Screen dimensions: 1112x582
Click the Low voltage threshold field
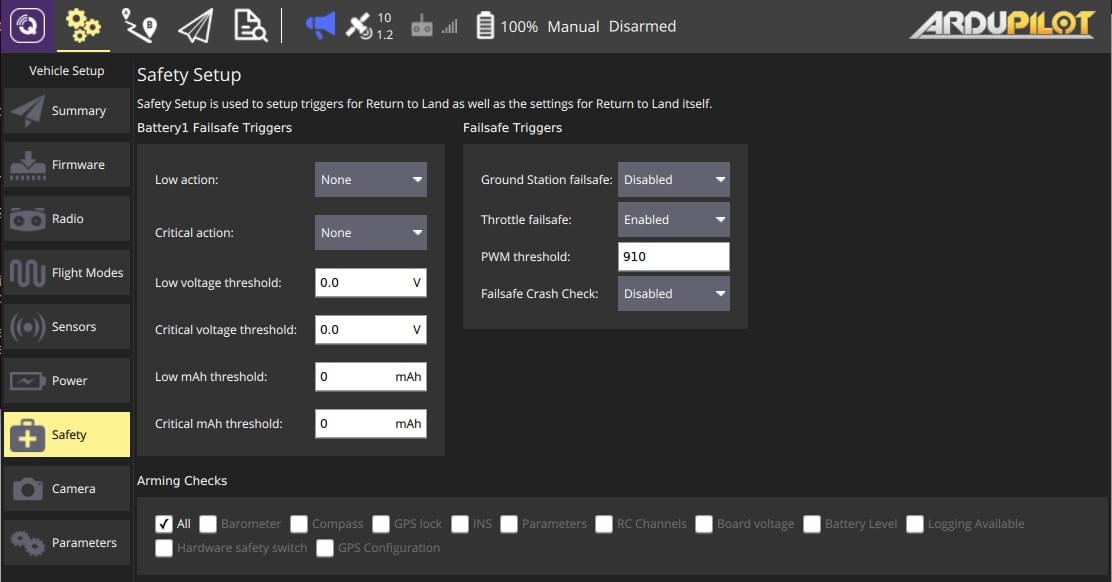tap(363, 283)
